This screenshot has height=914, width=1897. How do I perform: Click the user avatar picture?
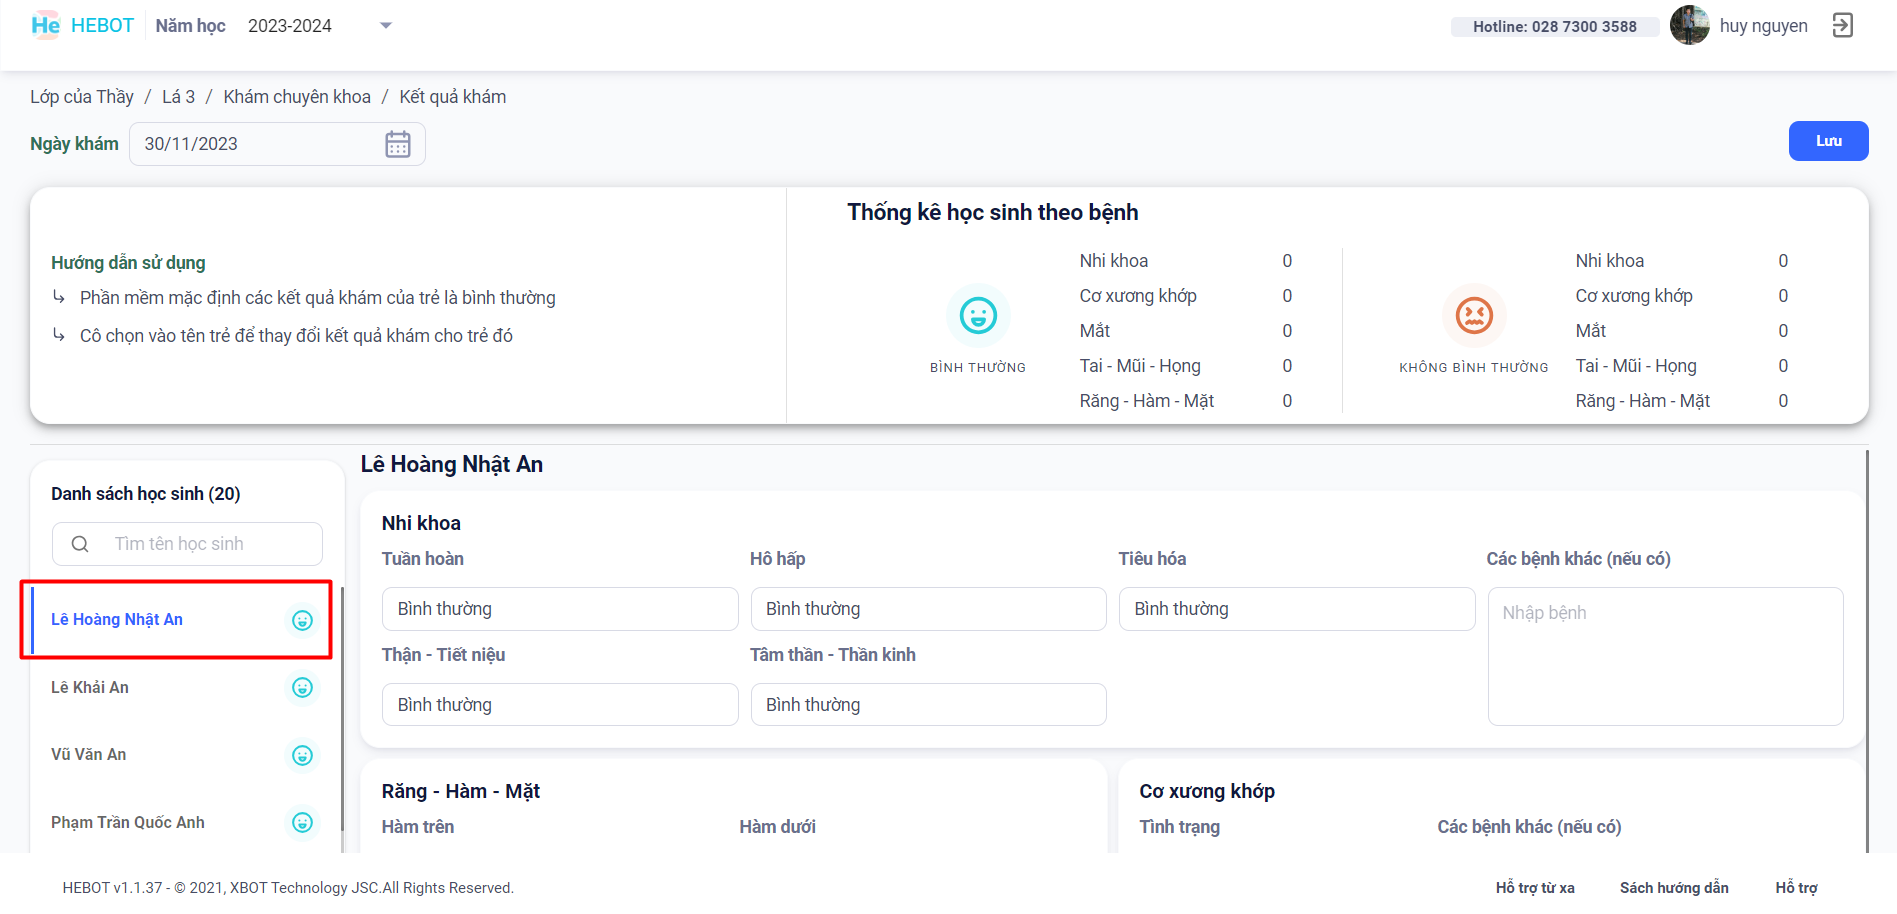[1689, 26]
